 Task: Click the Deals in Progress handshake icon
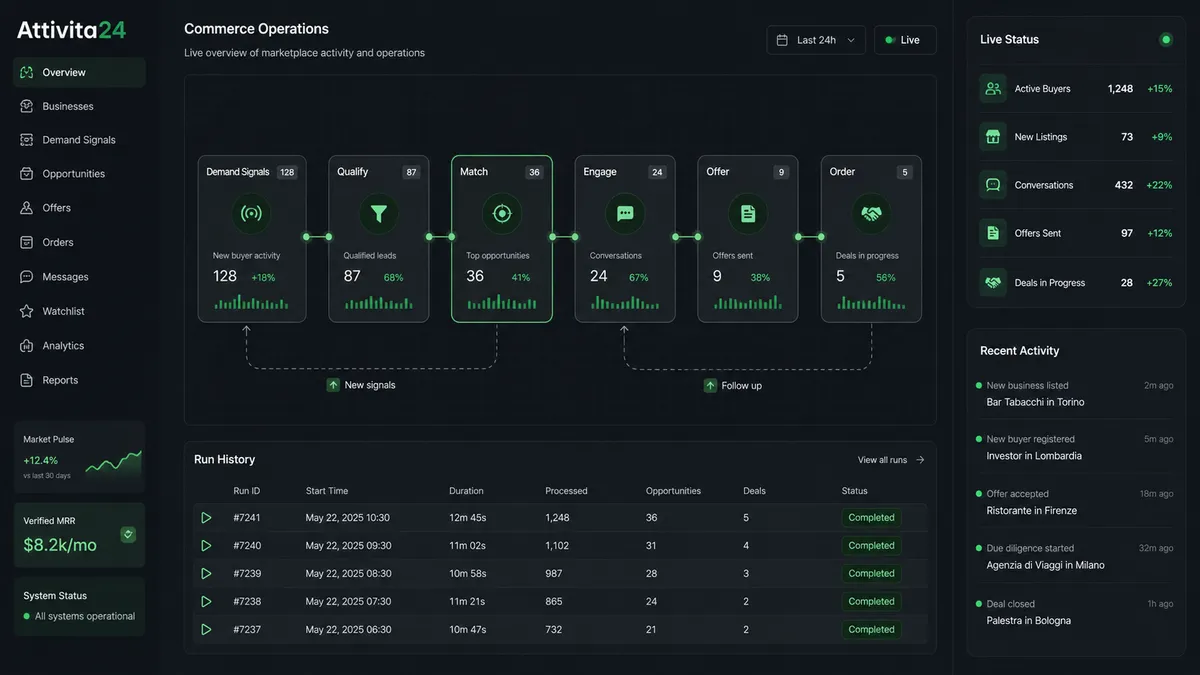(993, 282)
